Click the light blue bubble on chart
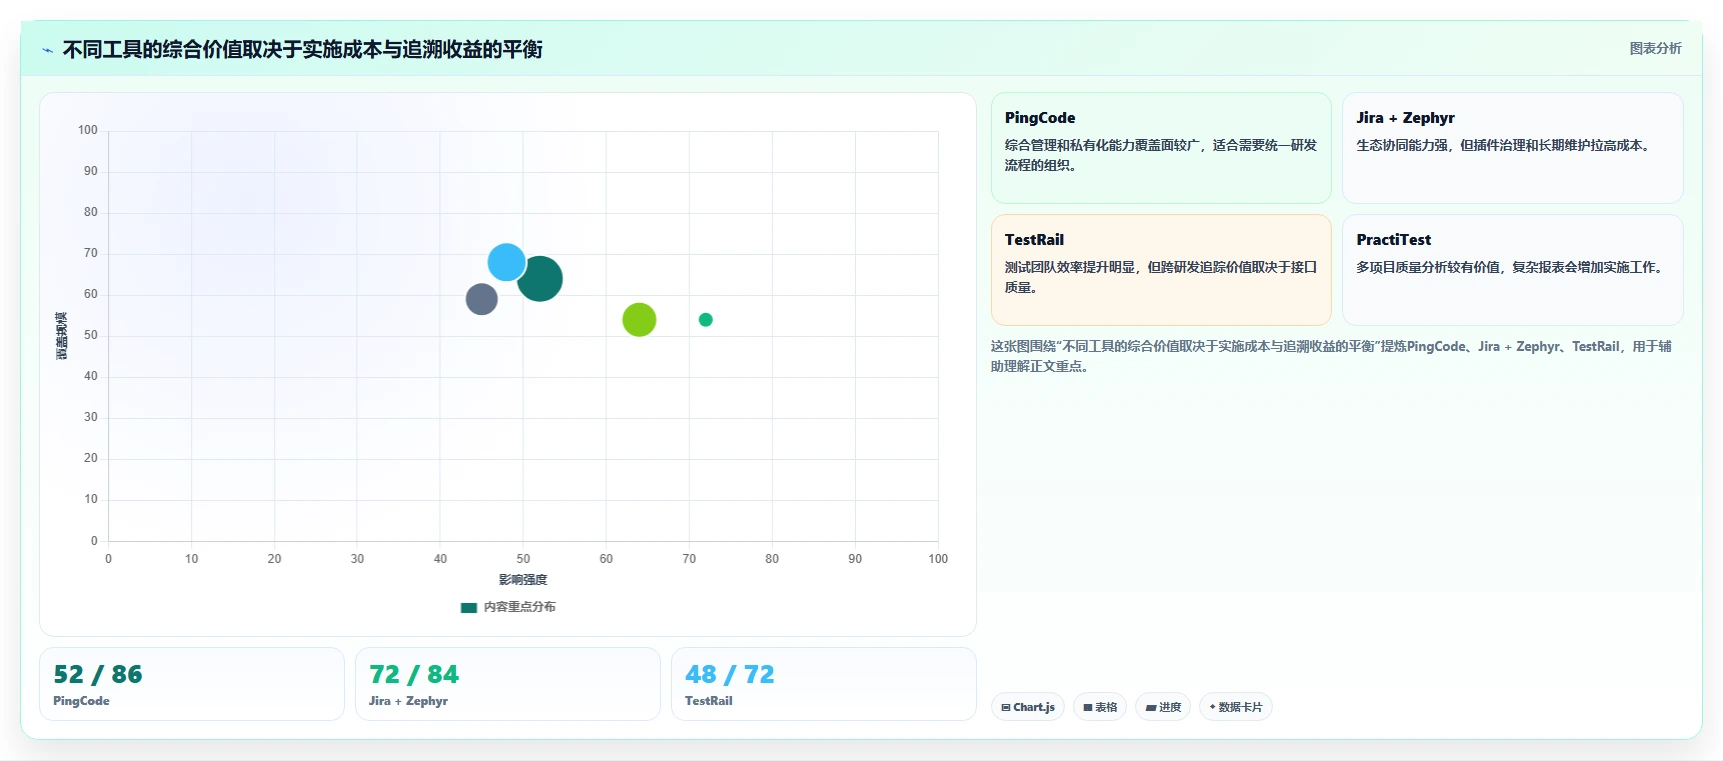Viewport: 1723px width, 761px height. point(506,262)
